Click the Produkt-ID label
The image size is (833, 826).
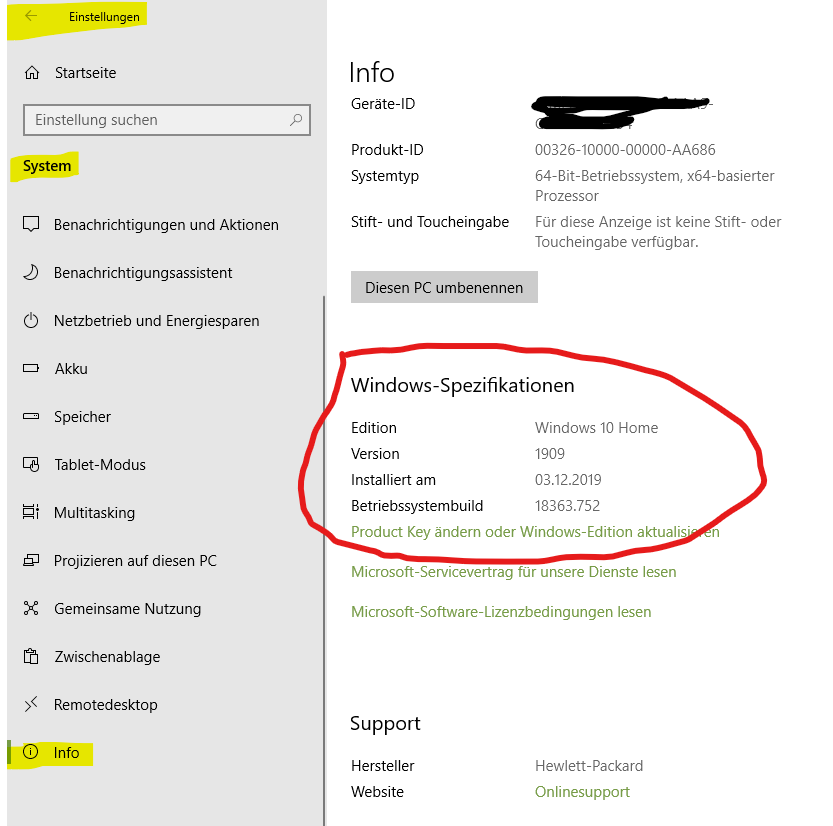coord(387,150)
